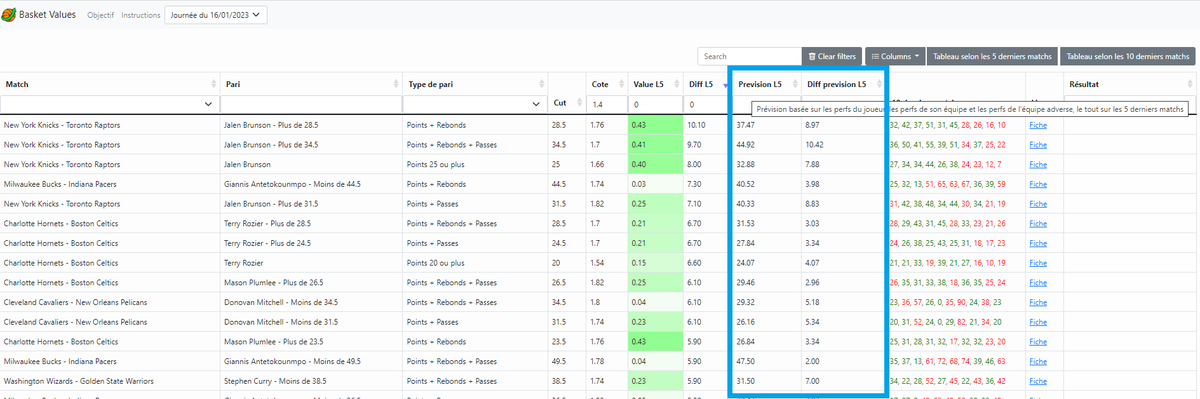
Task: Click the Match column header label
Action: click(x=17, y=84)
